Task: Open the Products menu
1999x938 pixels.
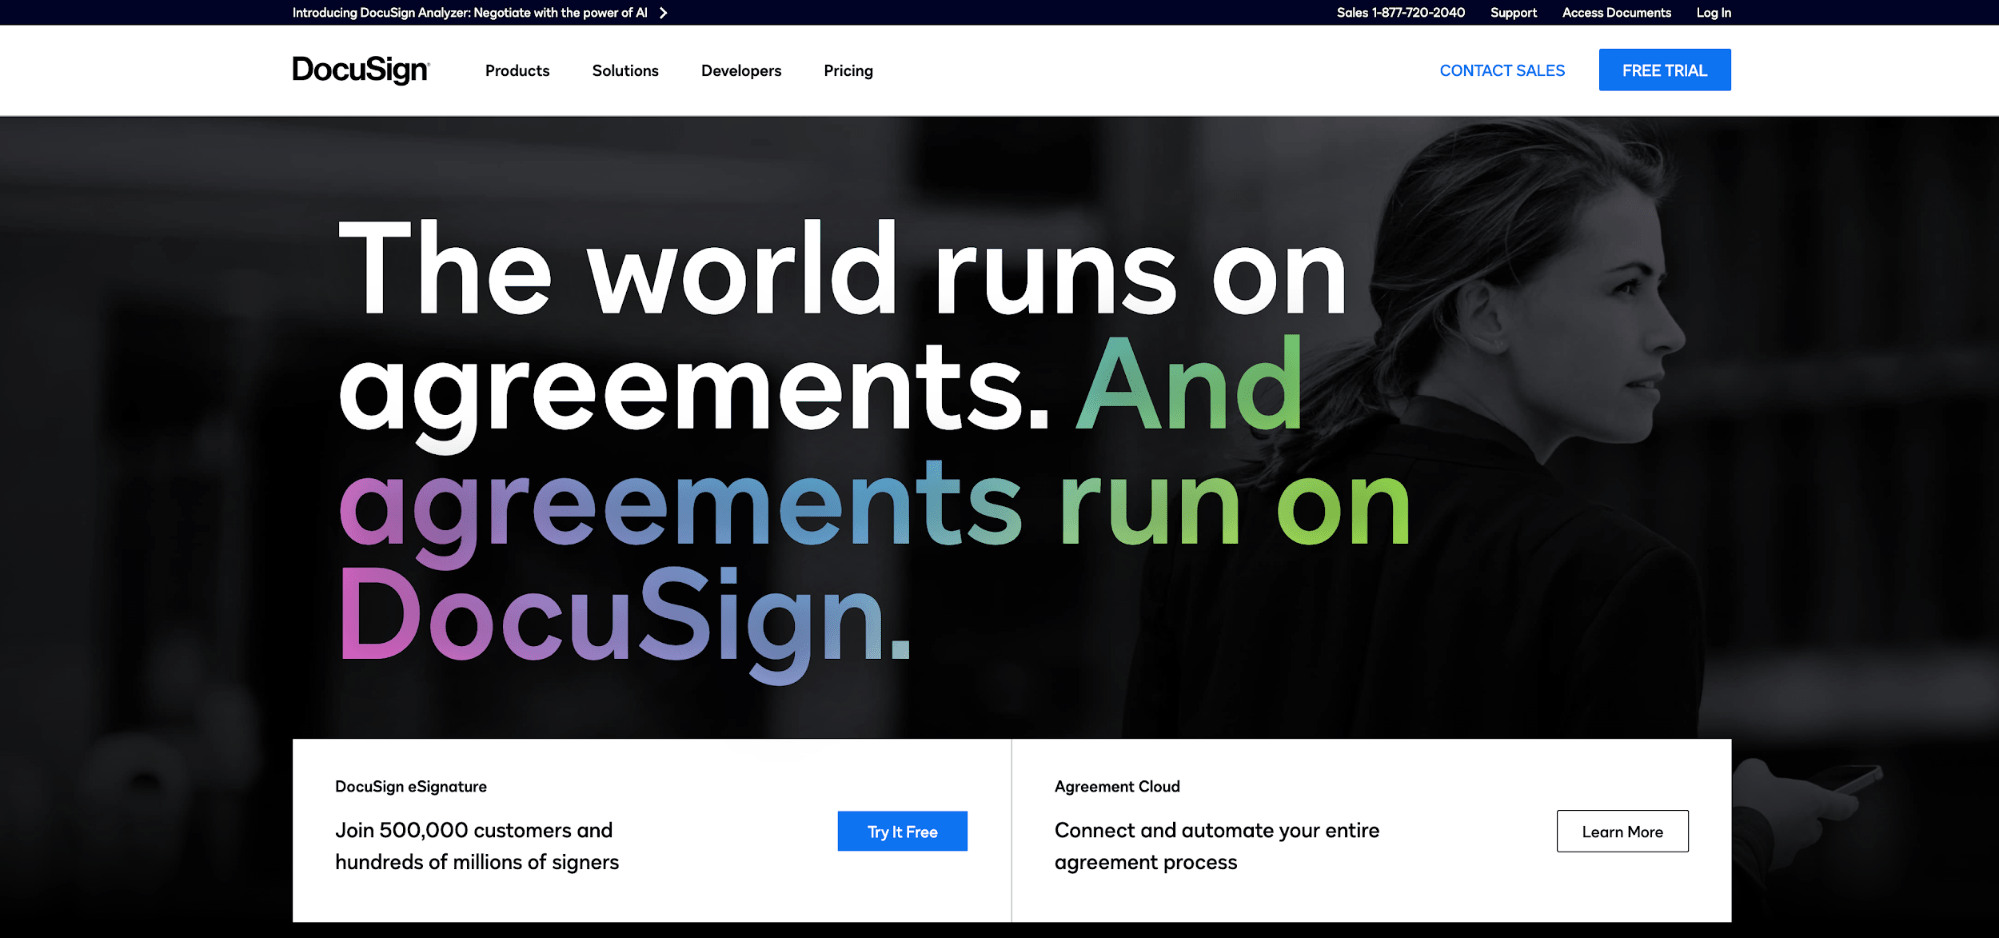Action: [x=517, y=71]
